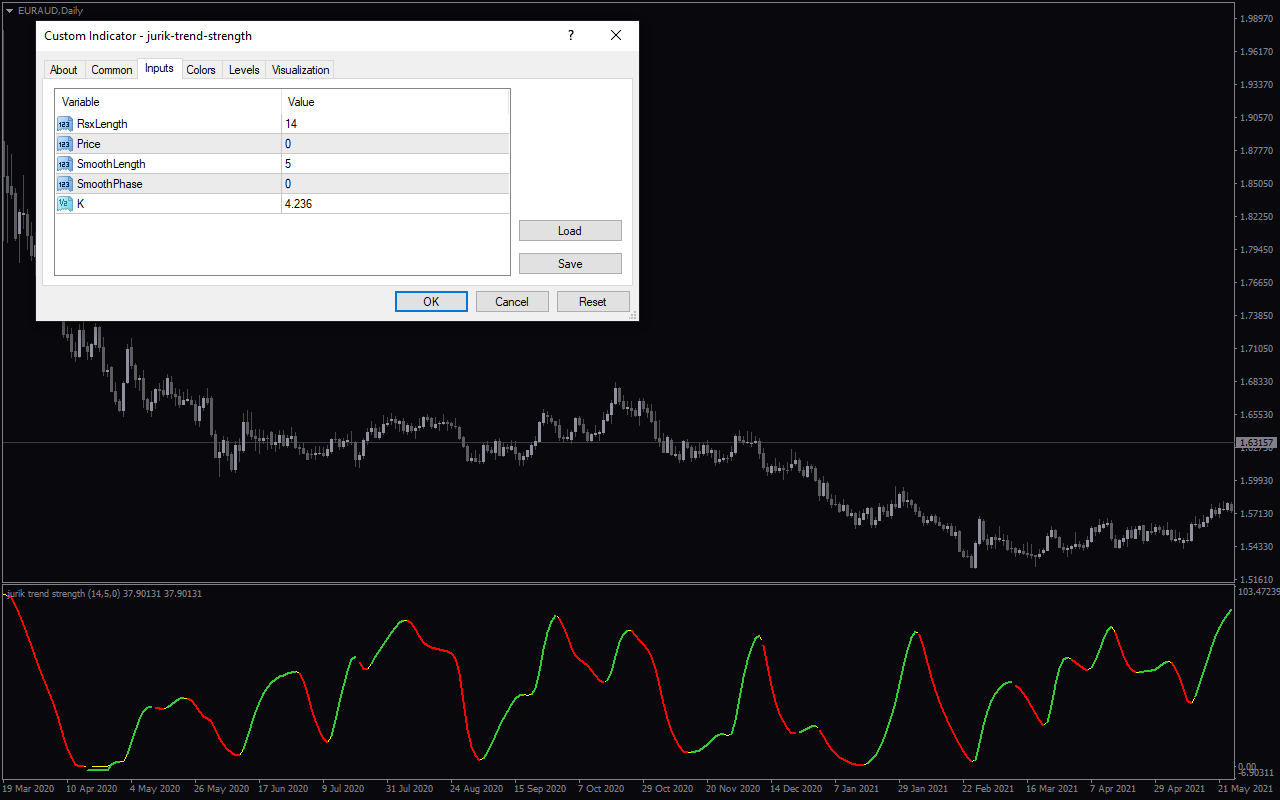Click the Variable column header

(x=168, y=102)
